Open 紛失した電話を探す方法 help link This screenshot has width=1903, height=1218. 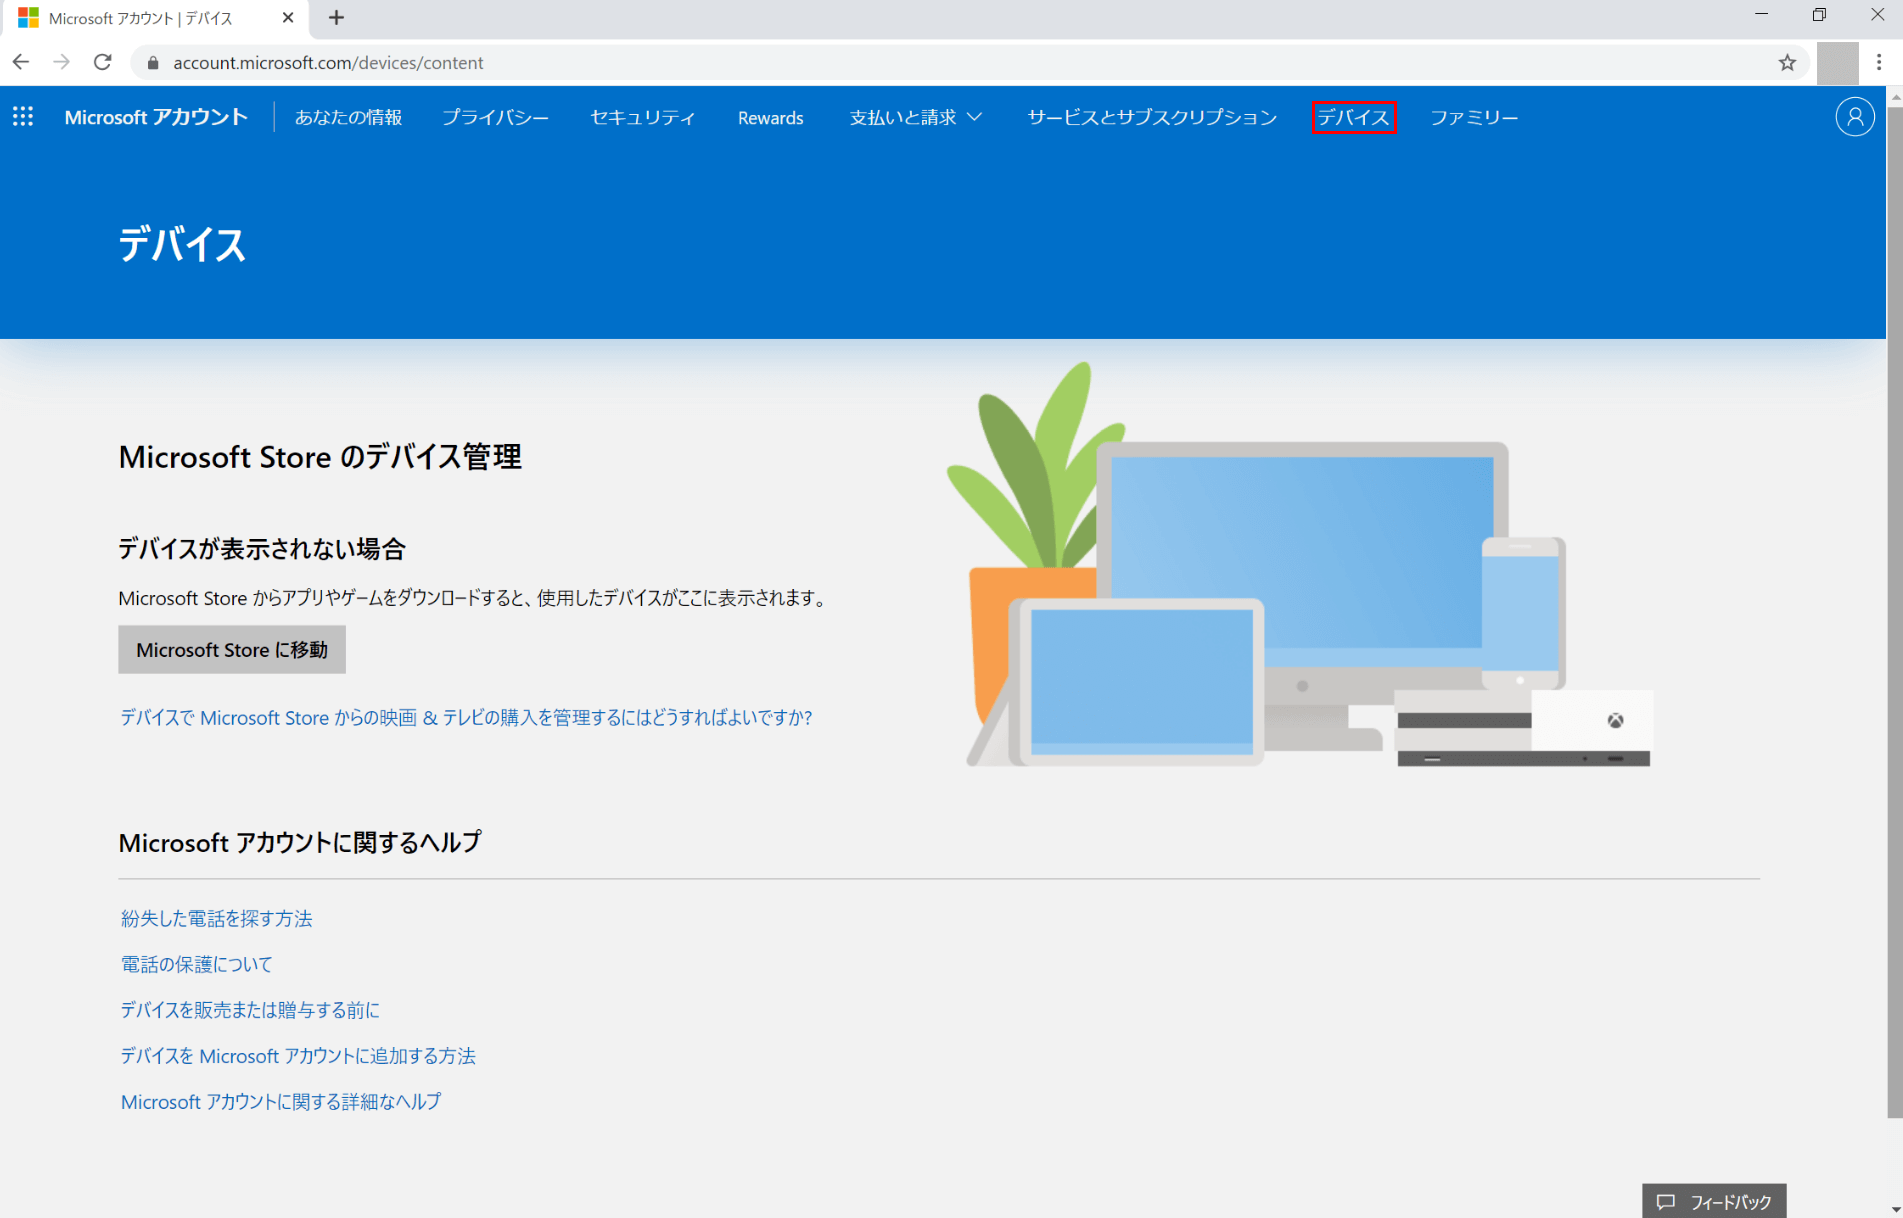pos(216,918)
